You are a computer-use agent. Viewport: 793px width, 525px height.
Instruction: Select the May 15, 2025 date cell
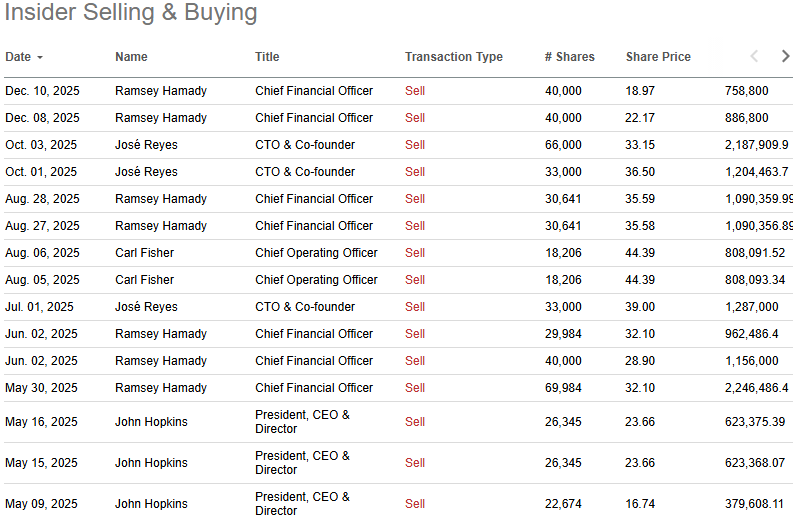point(41,463)
